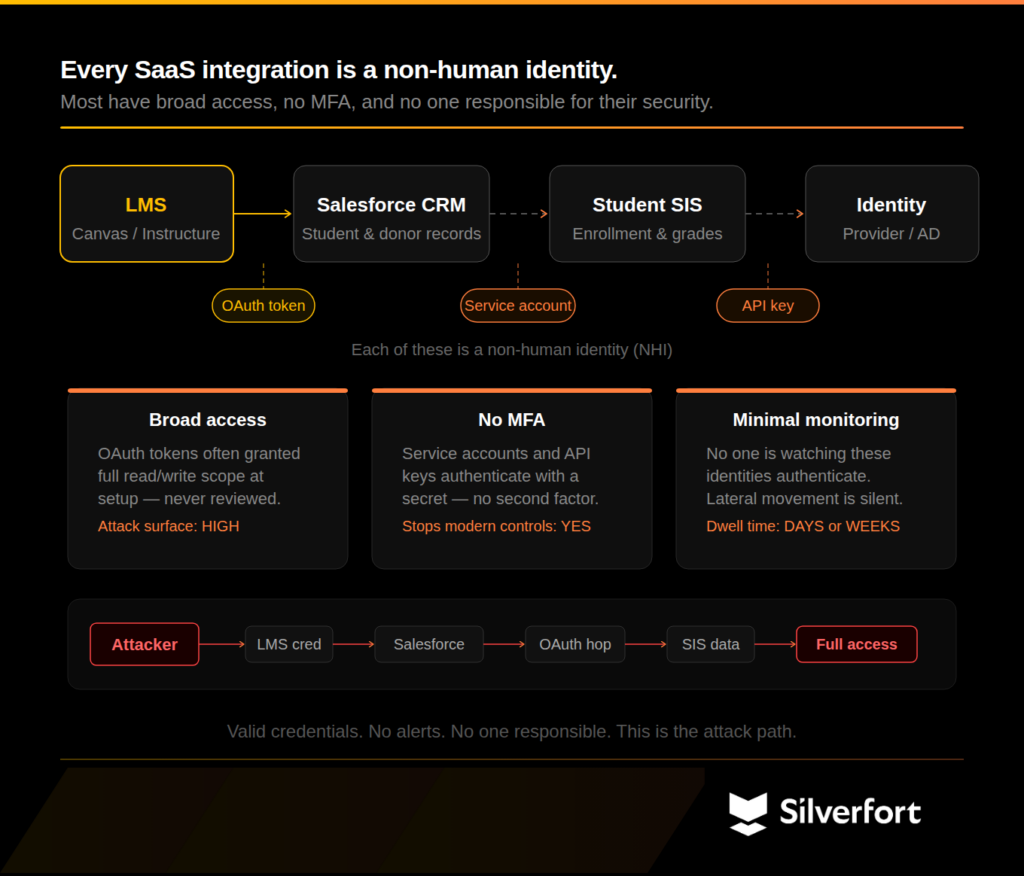Select the Student SIS box
This screenshot has height=876, width=1024.
coord(647,214)
